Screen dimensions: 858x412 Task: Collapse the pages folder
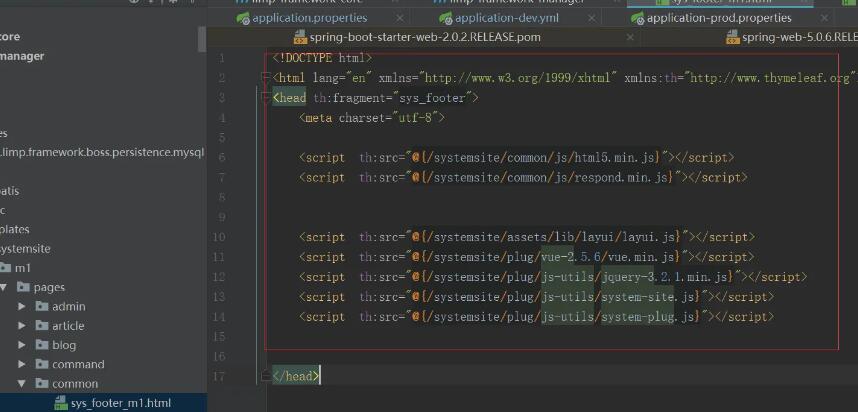pos(5,288)
